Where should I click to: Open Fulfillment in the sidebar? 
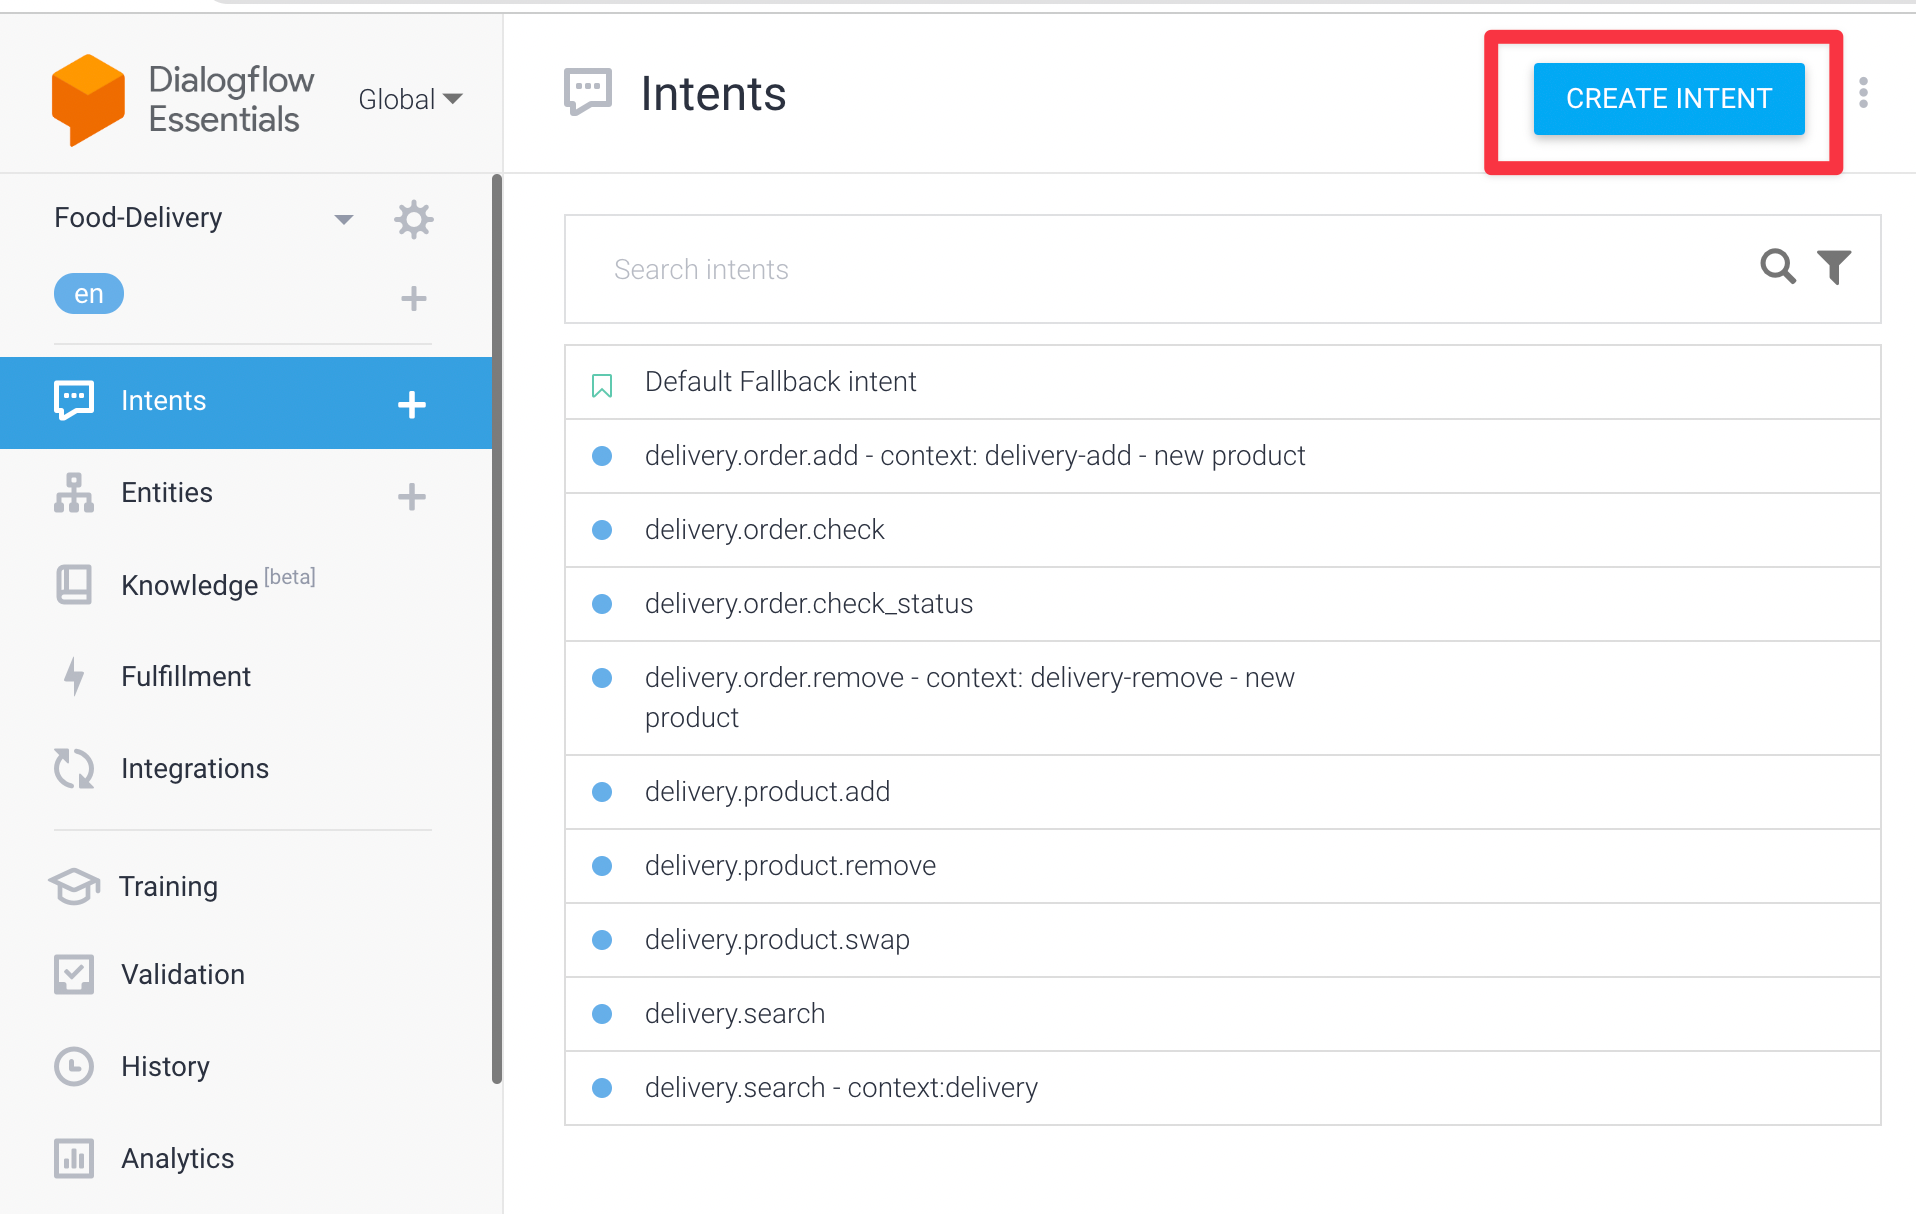point(185,677)
